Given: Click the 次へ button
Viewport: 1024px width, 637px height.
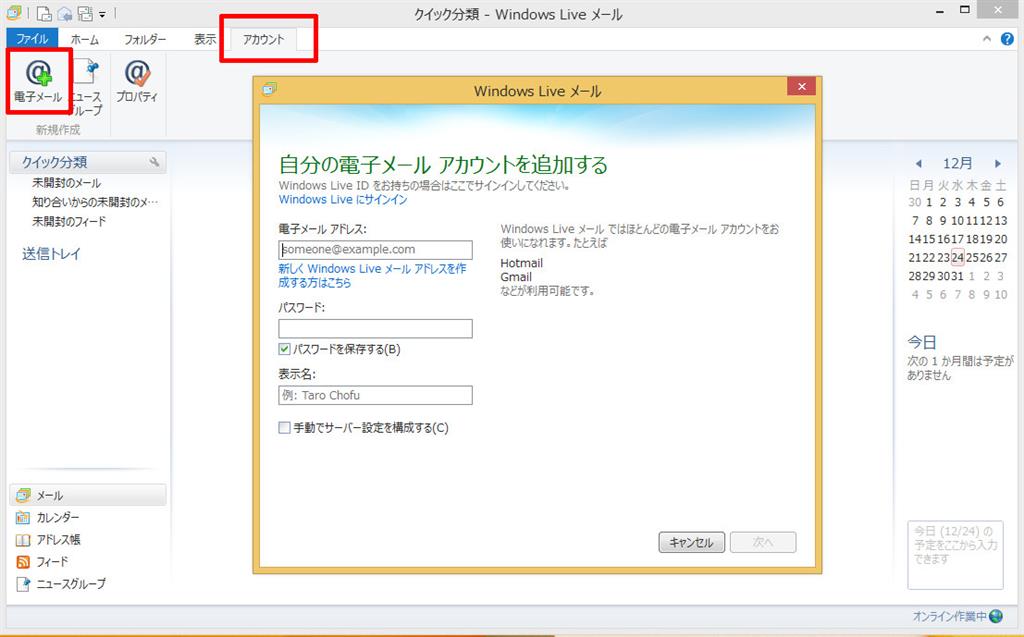Looking at the screenshot, I should [x=763, y=542].
